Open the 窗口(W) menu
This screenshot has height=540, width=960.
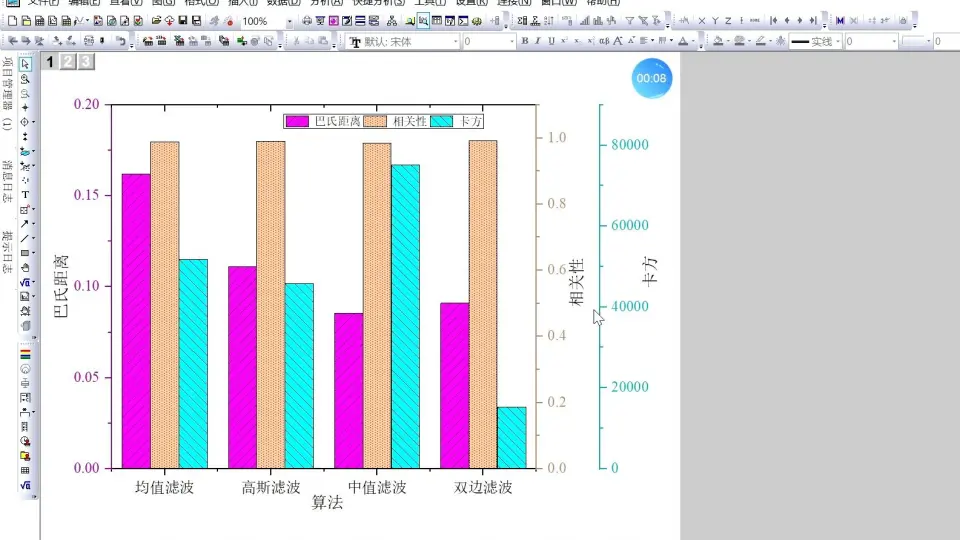559,2
